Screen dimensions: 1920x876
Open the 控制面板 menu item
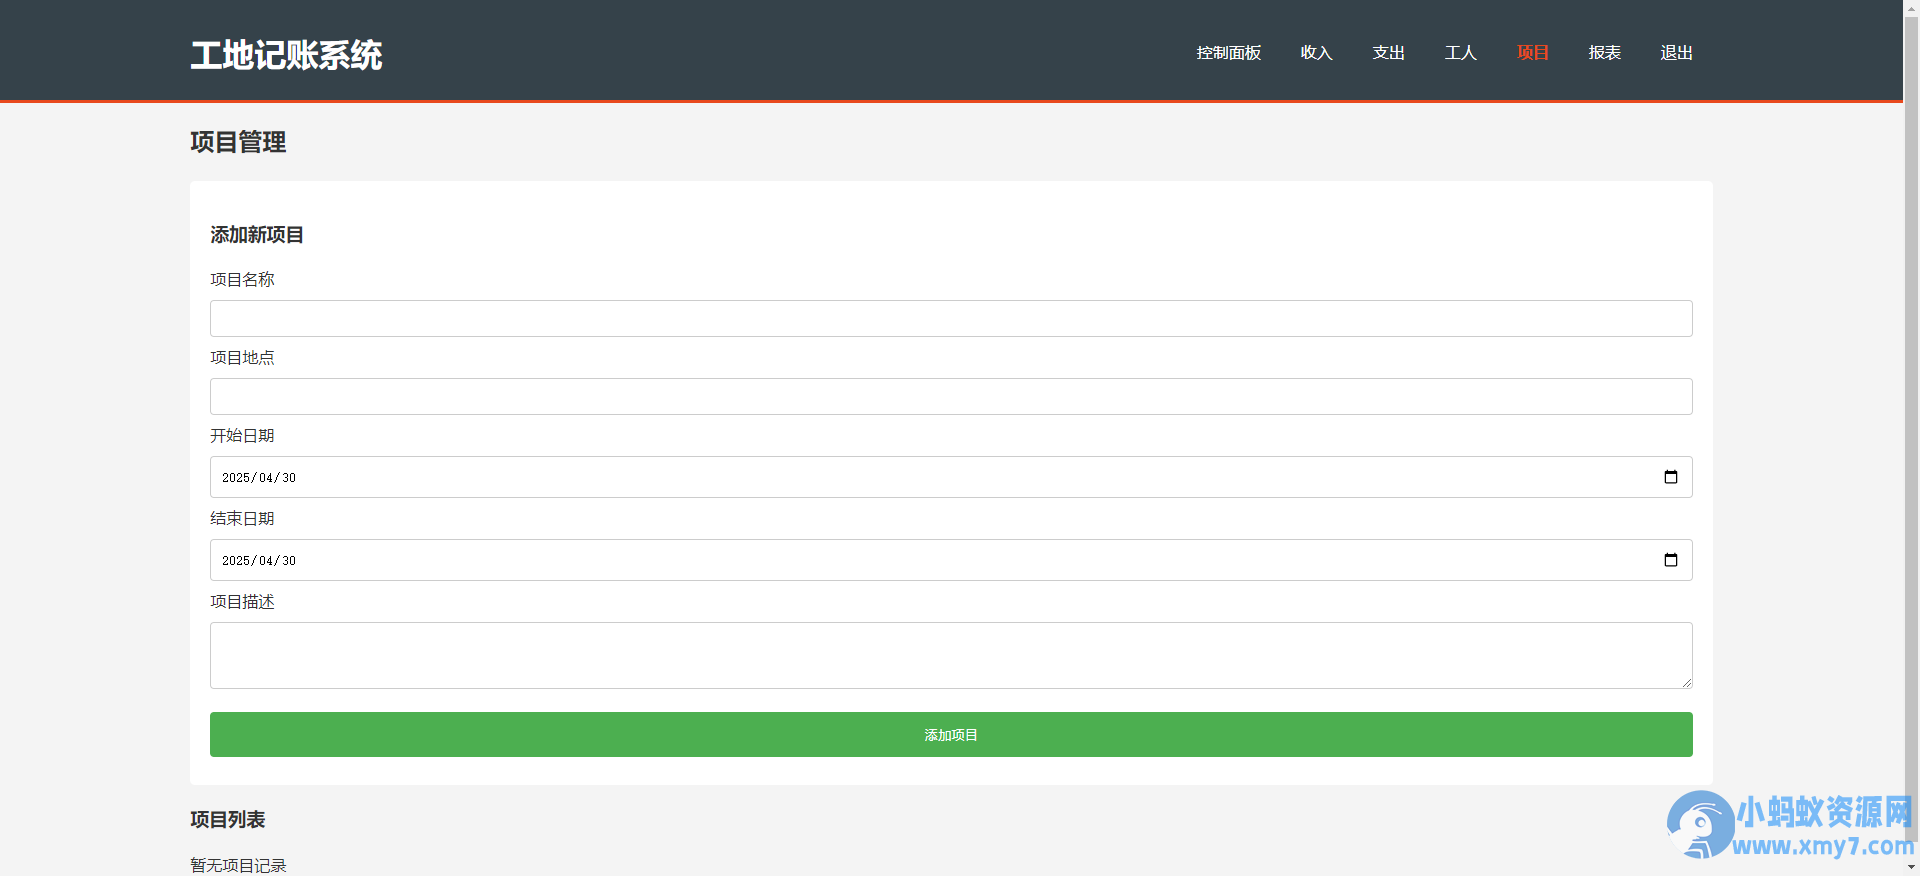click(1228, 53)
